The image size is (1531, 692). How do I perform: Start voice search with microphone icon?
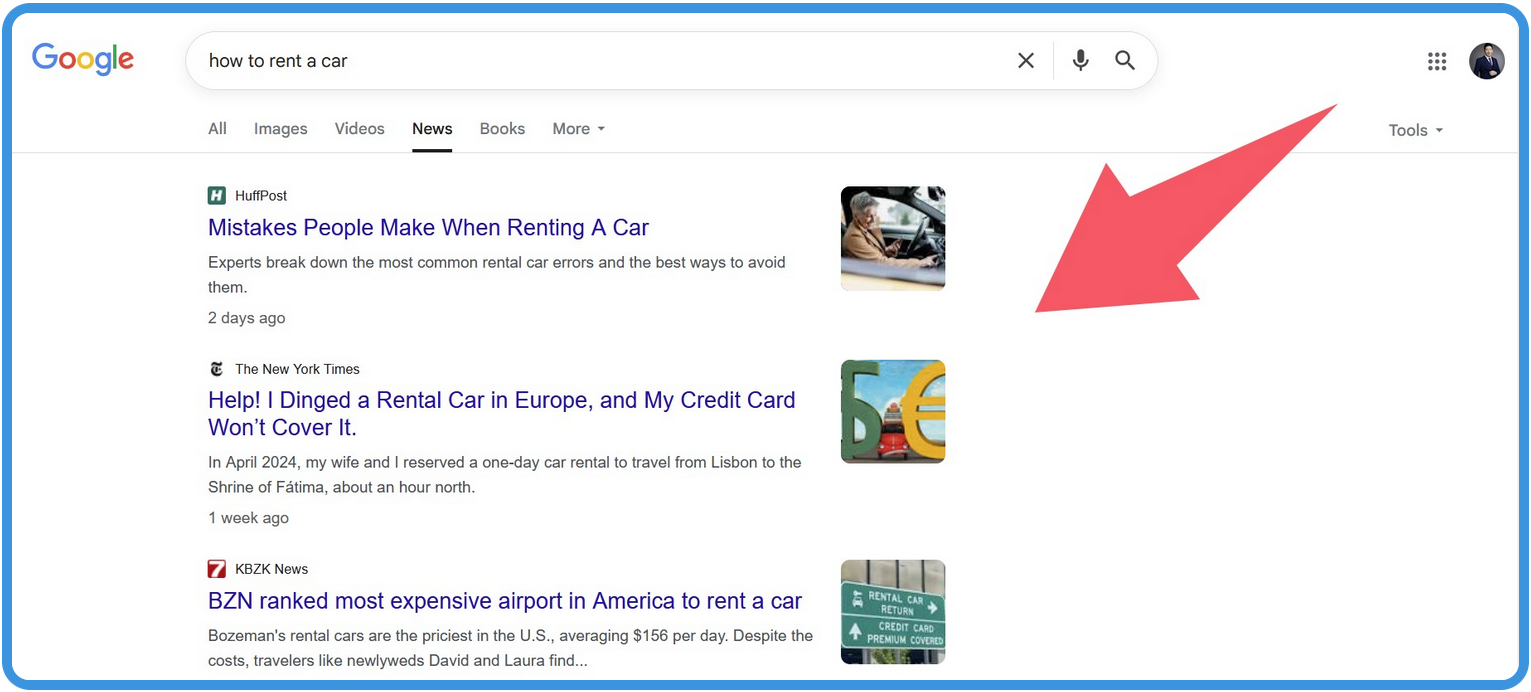1080,61
